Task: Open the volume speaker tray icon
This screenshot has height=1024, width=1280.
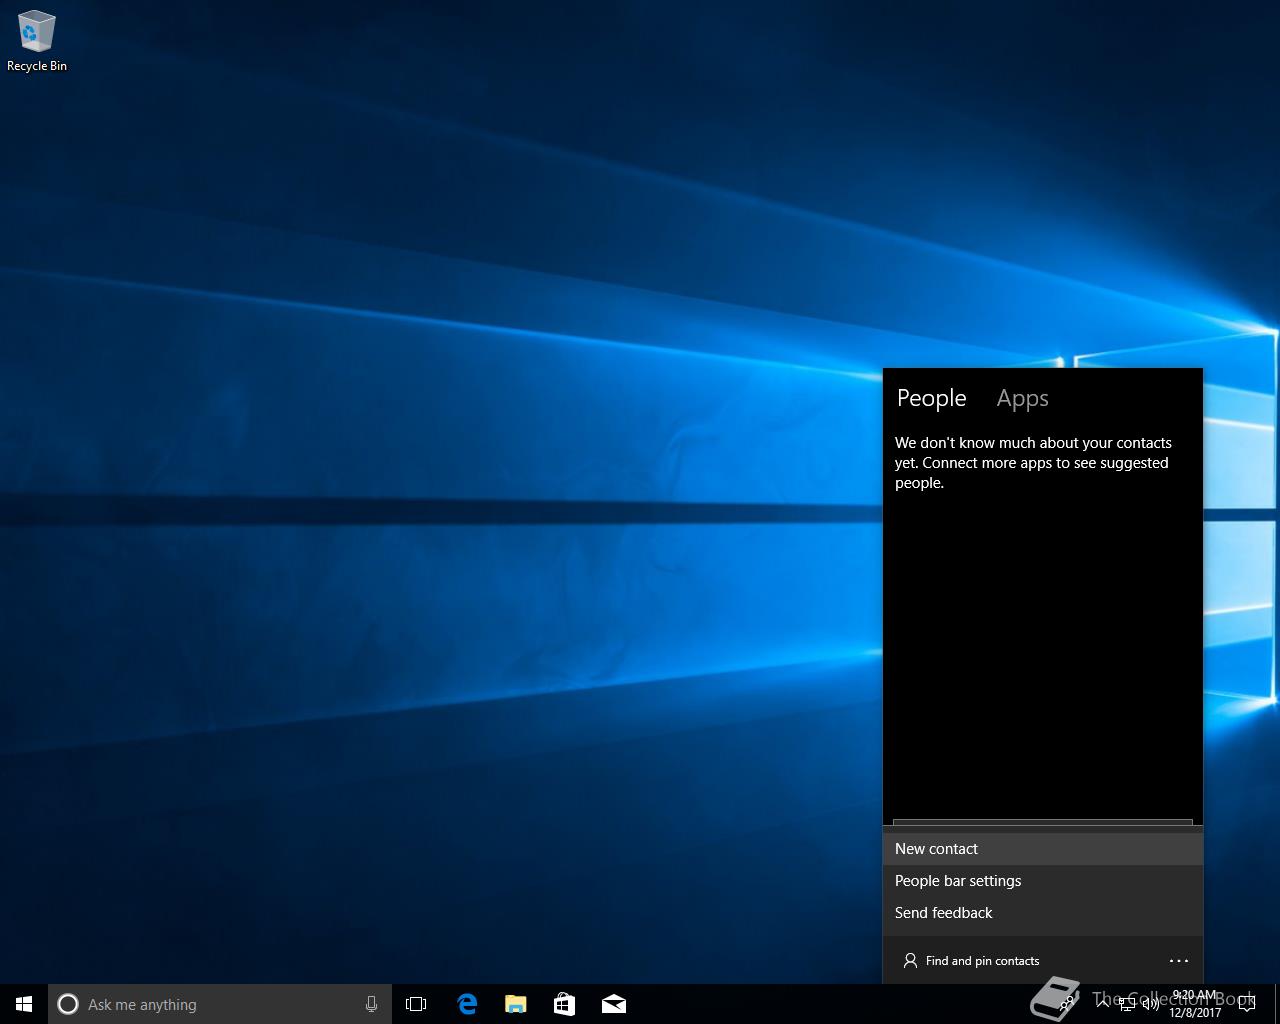Action: tap(1151, 1004)
